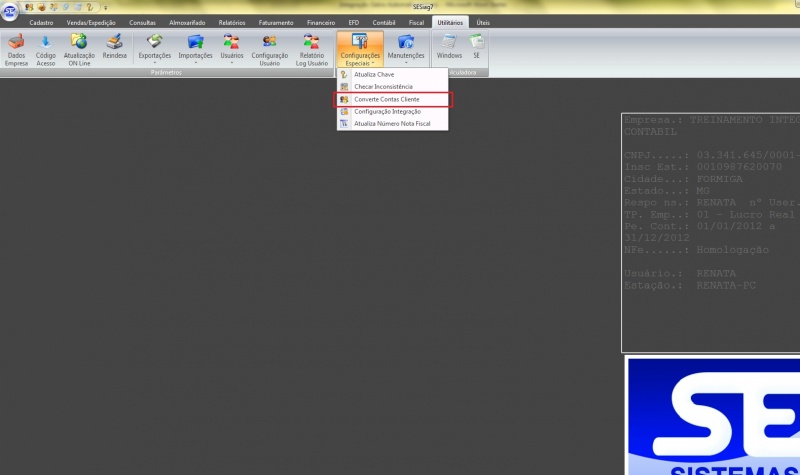Image resolution: width=800 pixels, height=475 pixels.
Task: Open Relatório Log Usuário
Action: pyautogui.click(x=312, y=48)
